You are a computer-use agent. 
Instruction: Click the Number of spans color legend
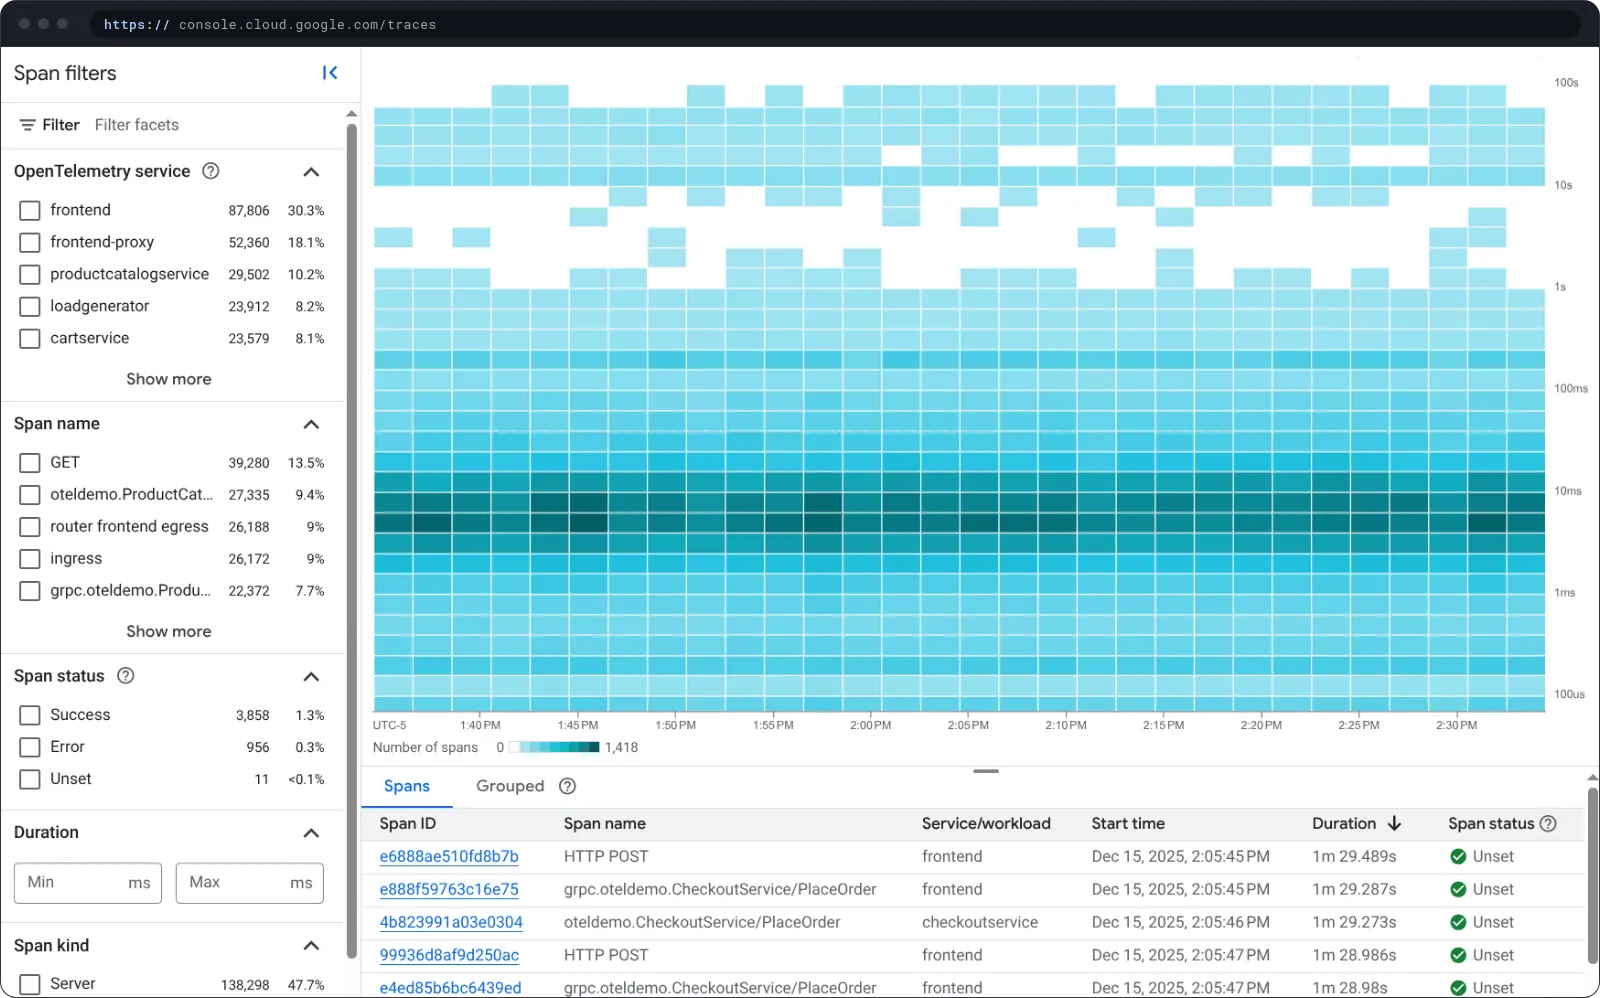point(554,747)
